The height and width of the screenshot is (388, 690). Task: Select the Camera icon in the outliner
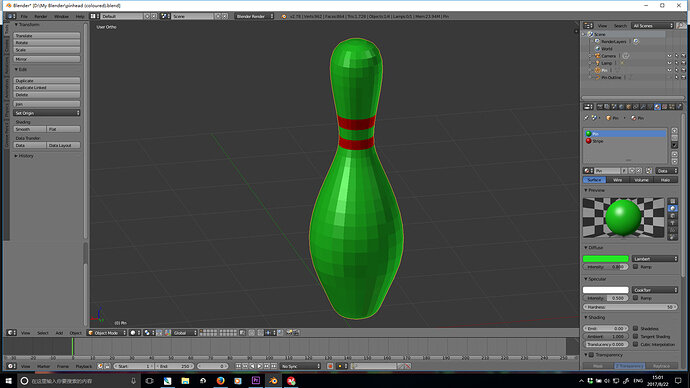pyautogui.click(x=598, y=56)
